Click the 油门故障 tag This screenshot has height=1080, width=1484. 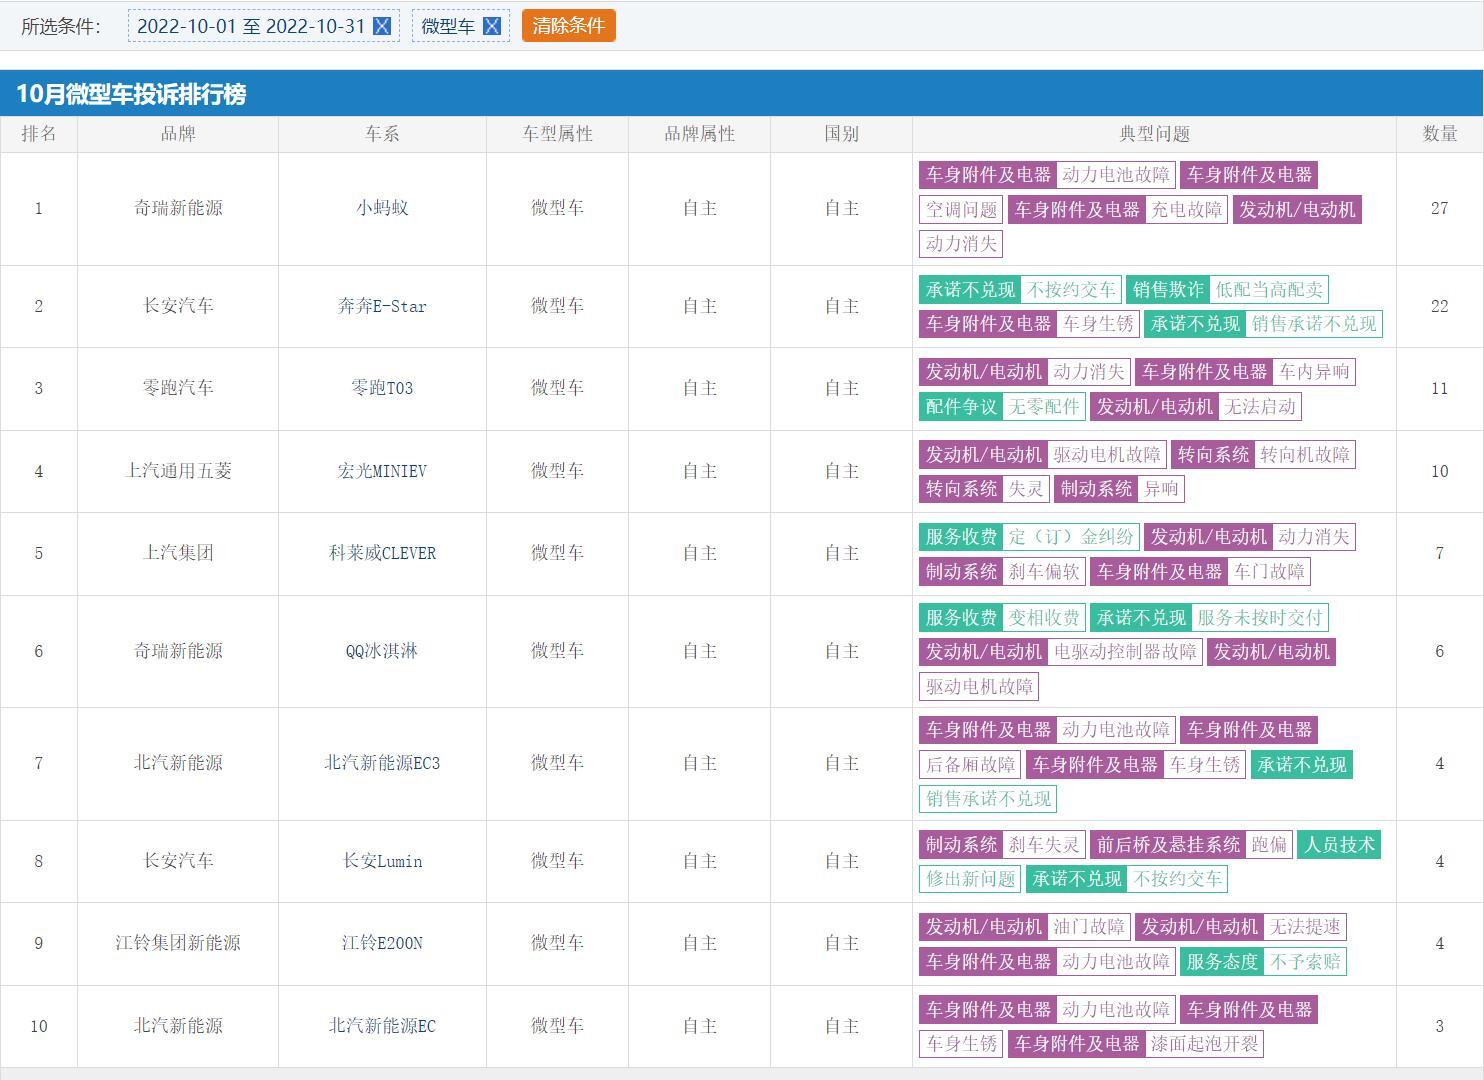point(1089,927)
